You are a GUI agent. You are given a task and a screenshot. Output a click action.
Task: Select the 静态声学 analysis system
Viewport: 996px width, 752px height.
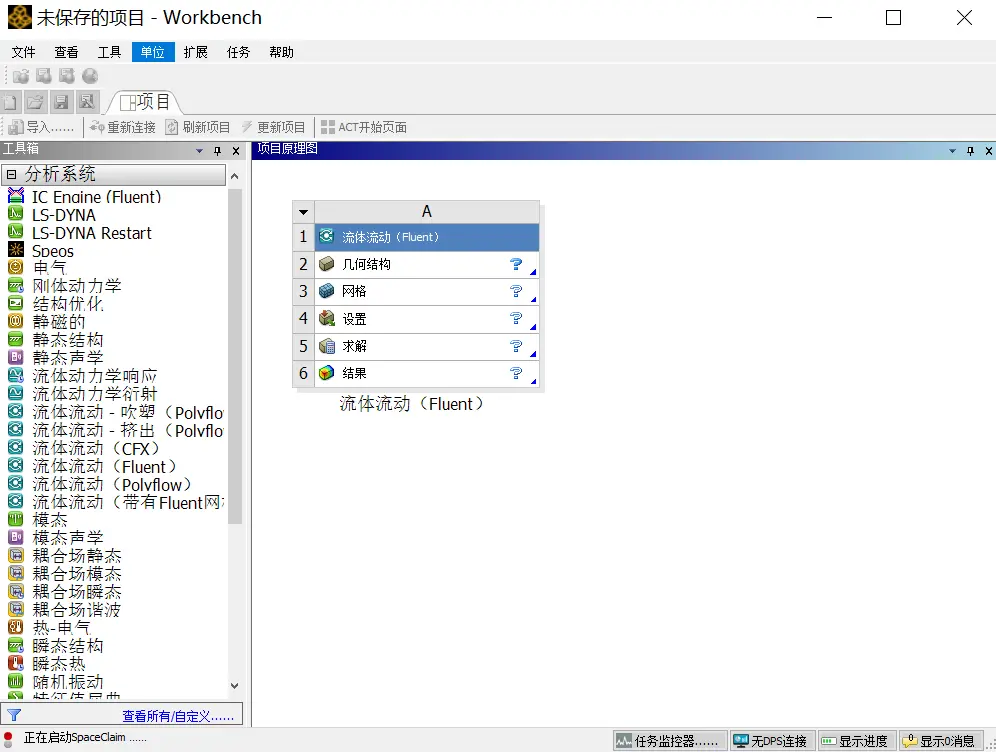[67, 358]
